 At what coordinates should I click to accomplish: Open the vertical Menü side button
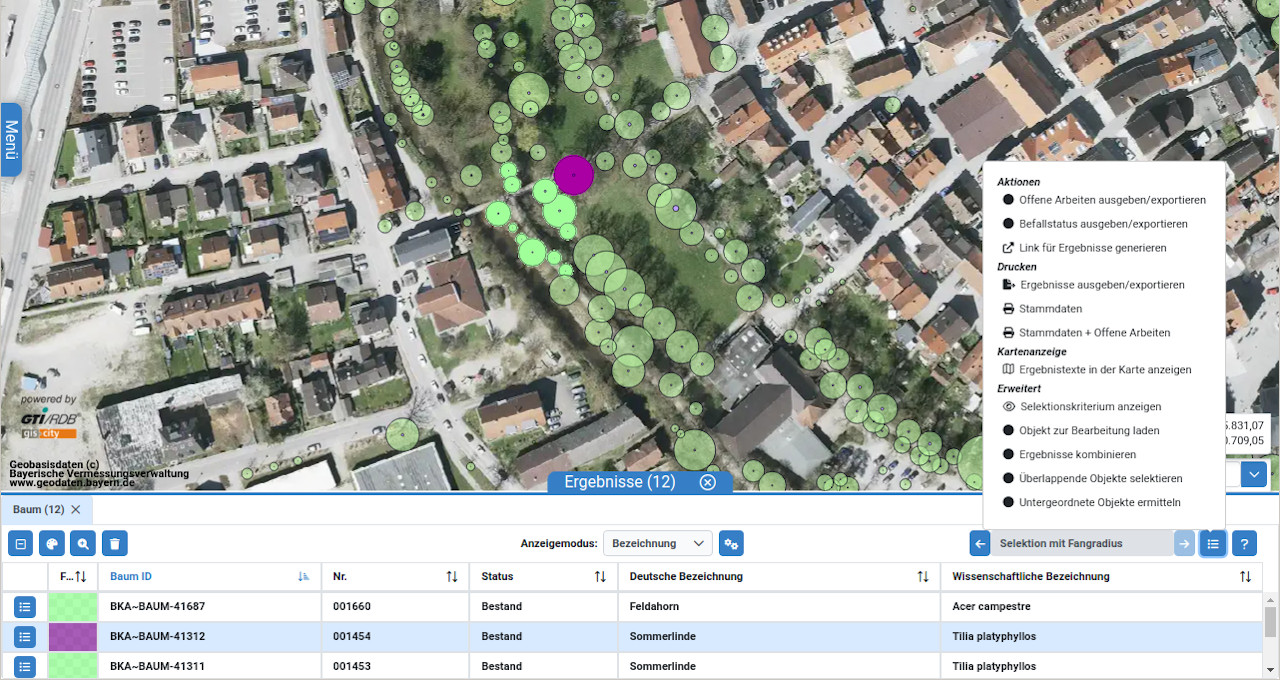point(11,140)
